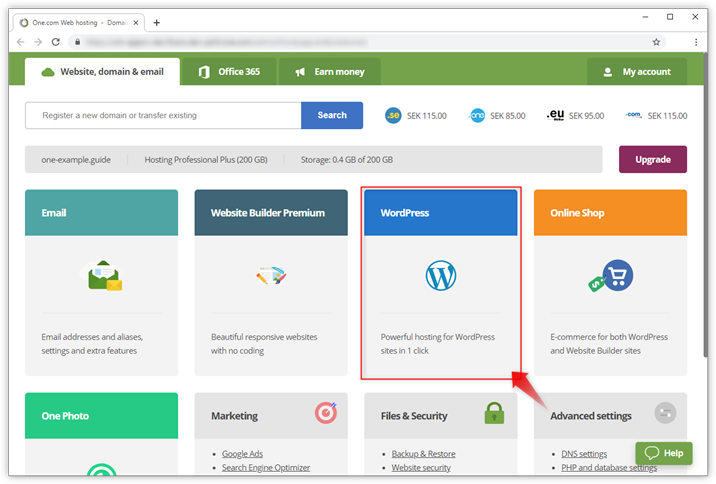
Task: Open Backup & Restore link
Action: tap(423, 454)
